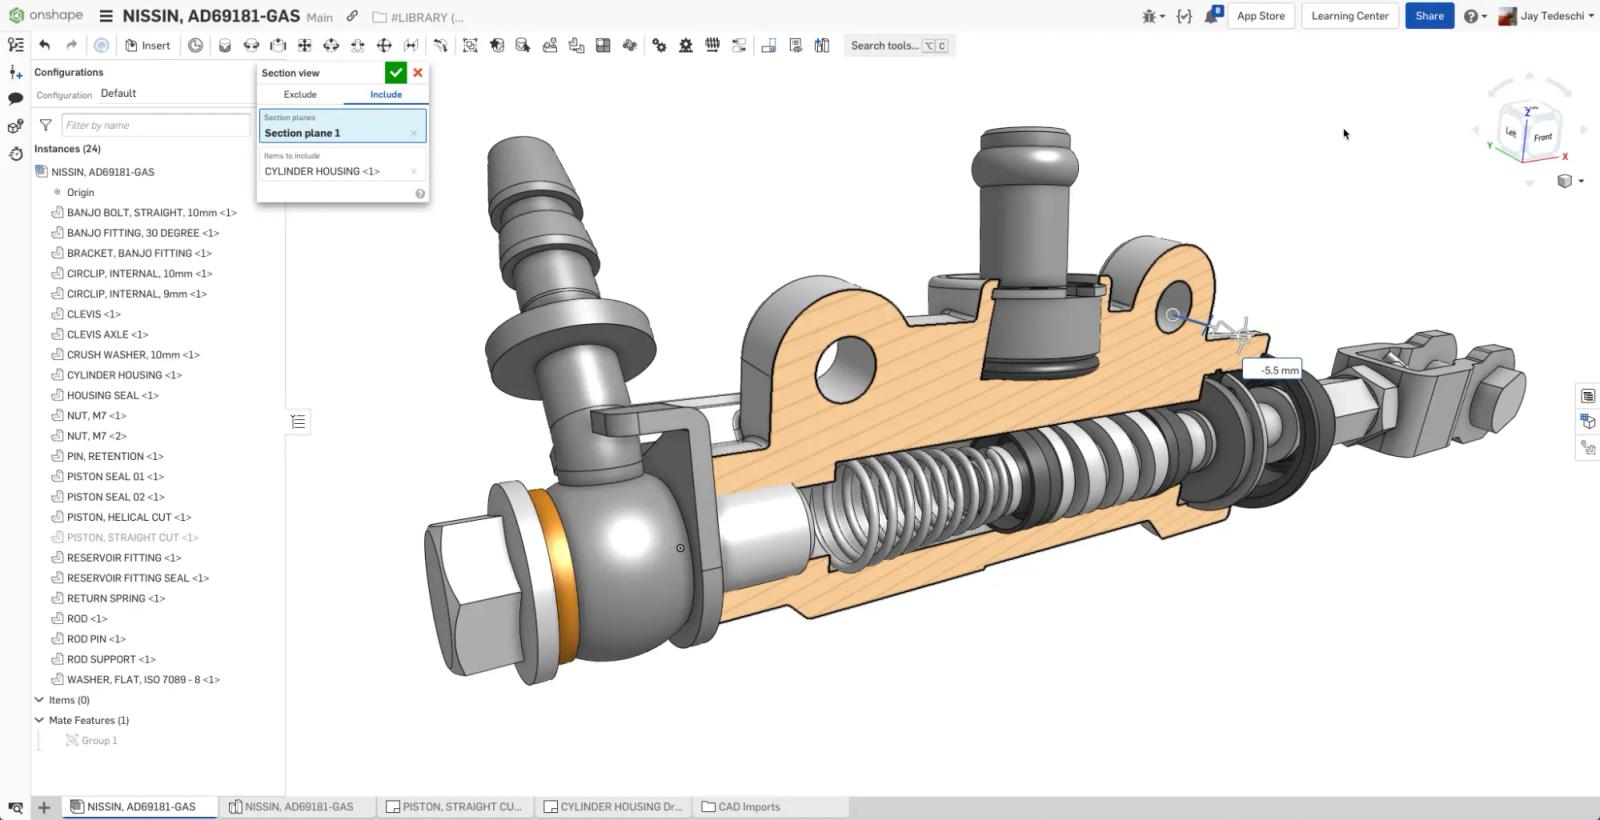Remove CYLINDER HOUSING <1> from items to include
1600x820 pixels.
414,172
